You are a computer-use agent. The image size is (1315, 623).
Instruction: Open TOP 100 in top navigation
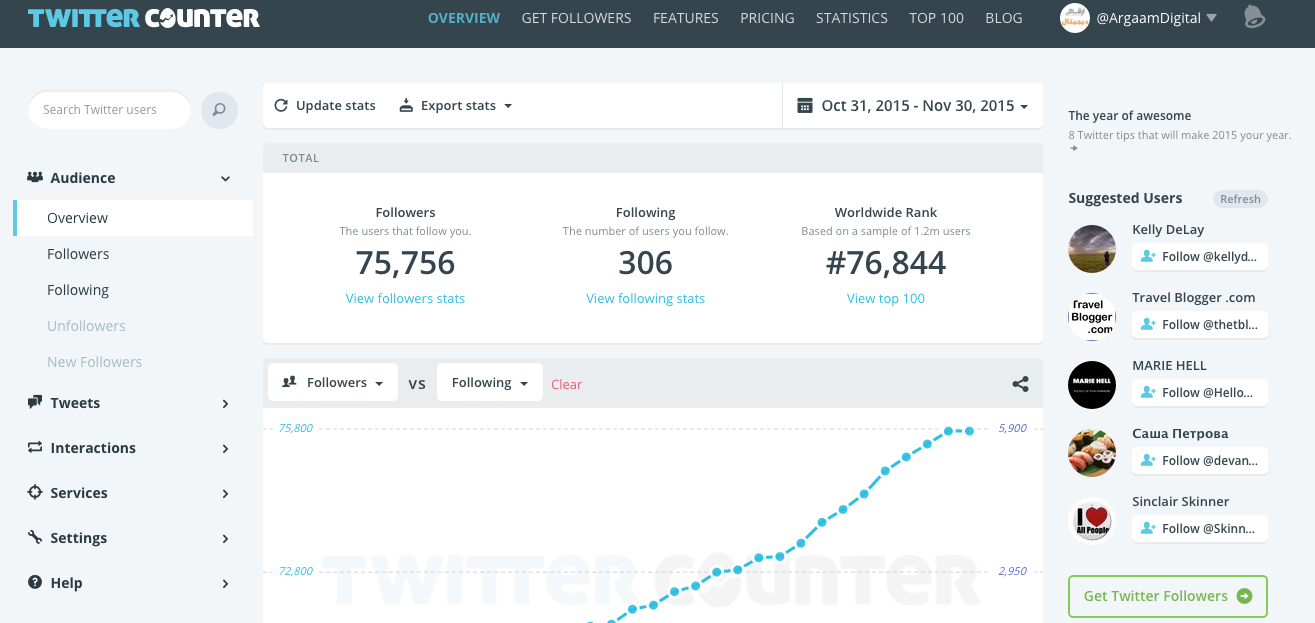(x=936, y=18)
